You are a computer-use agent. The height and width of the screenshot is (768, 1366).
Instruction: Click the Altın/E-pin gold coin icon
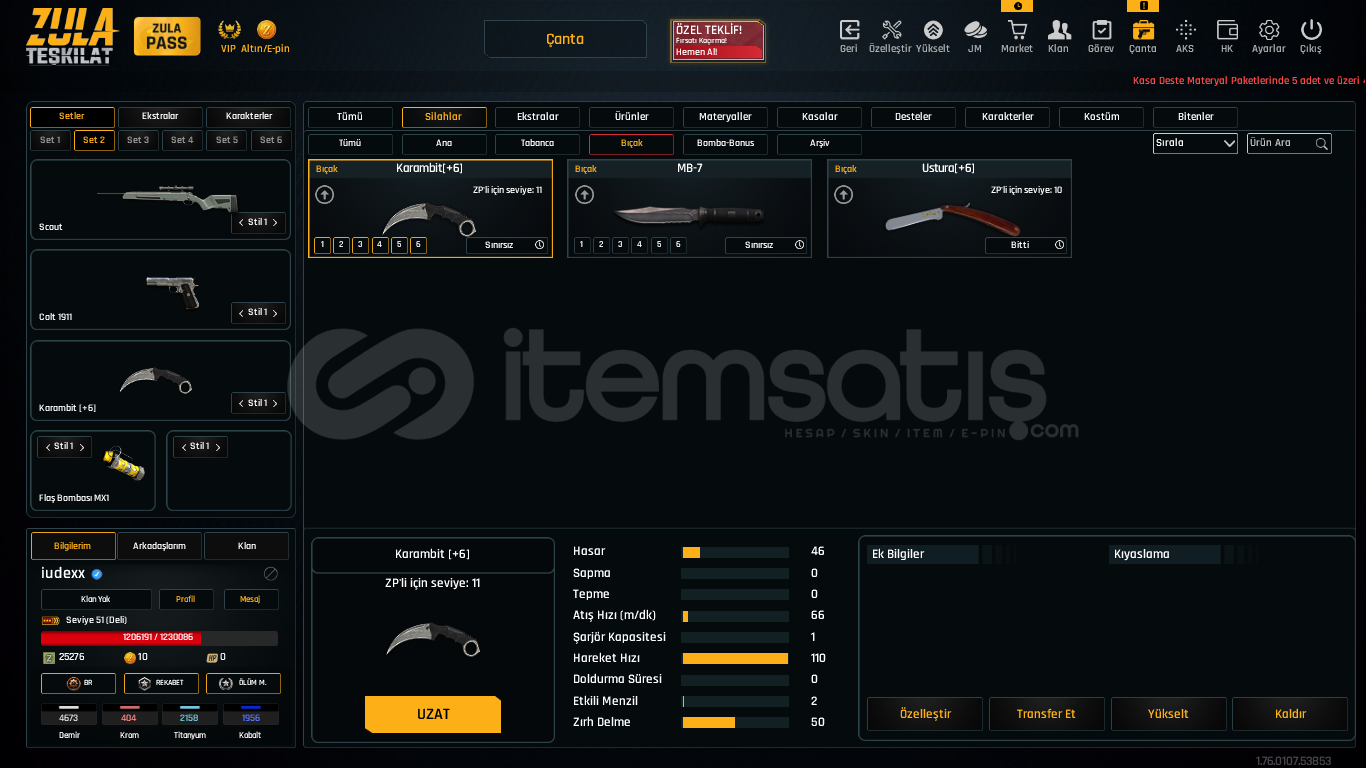266,29
